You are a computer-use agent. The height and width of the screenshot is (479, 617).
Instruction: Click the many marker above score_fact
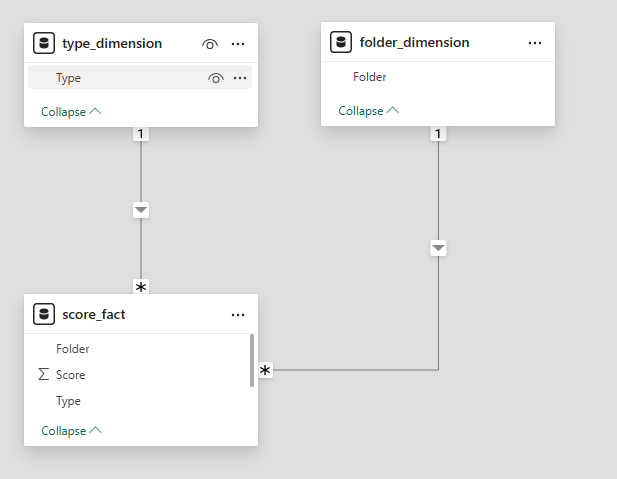tap(141, 287)
